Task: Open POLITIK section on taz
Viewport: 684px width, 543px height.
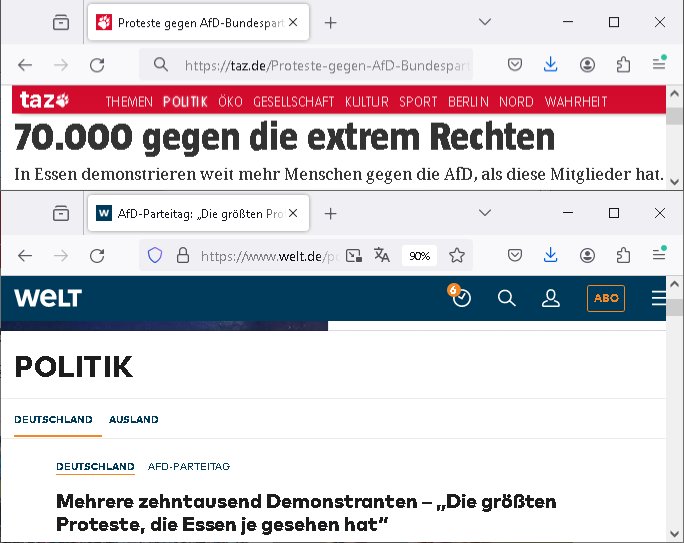Action: click(x=185, y=102)
